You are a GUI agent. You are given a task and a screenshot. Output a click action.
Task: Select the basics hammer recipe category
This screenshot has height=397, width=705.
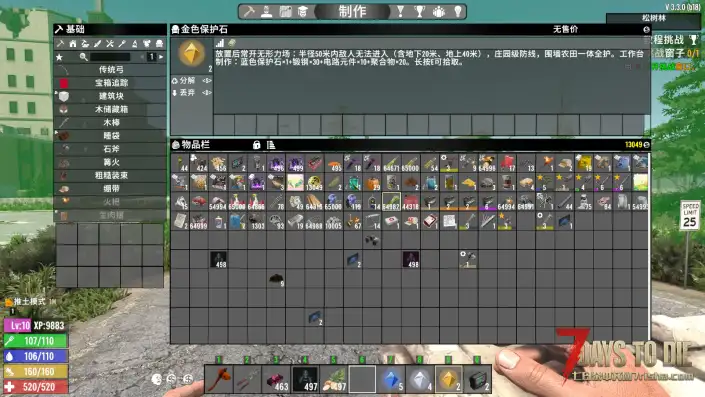(x=60, y=44)
